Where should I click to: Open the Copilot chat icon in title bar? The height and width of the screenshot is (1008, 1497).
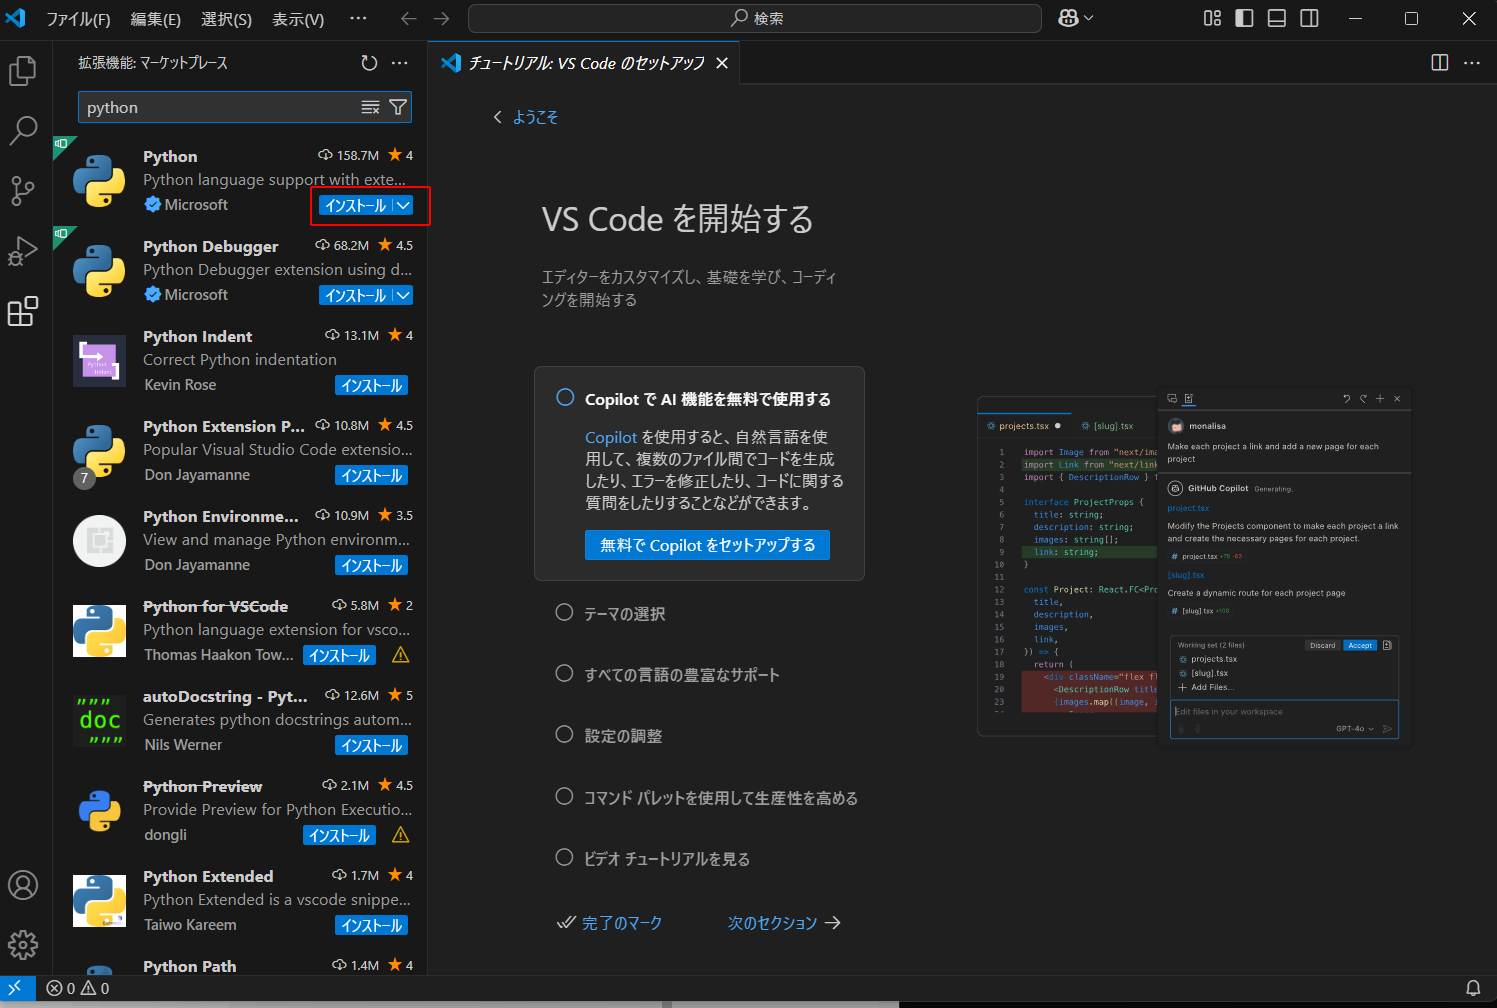click(1068, 18)
